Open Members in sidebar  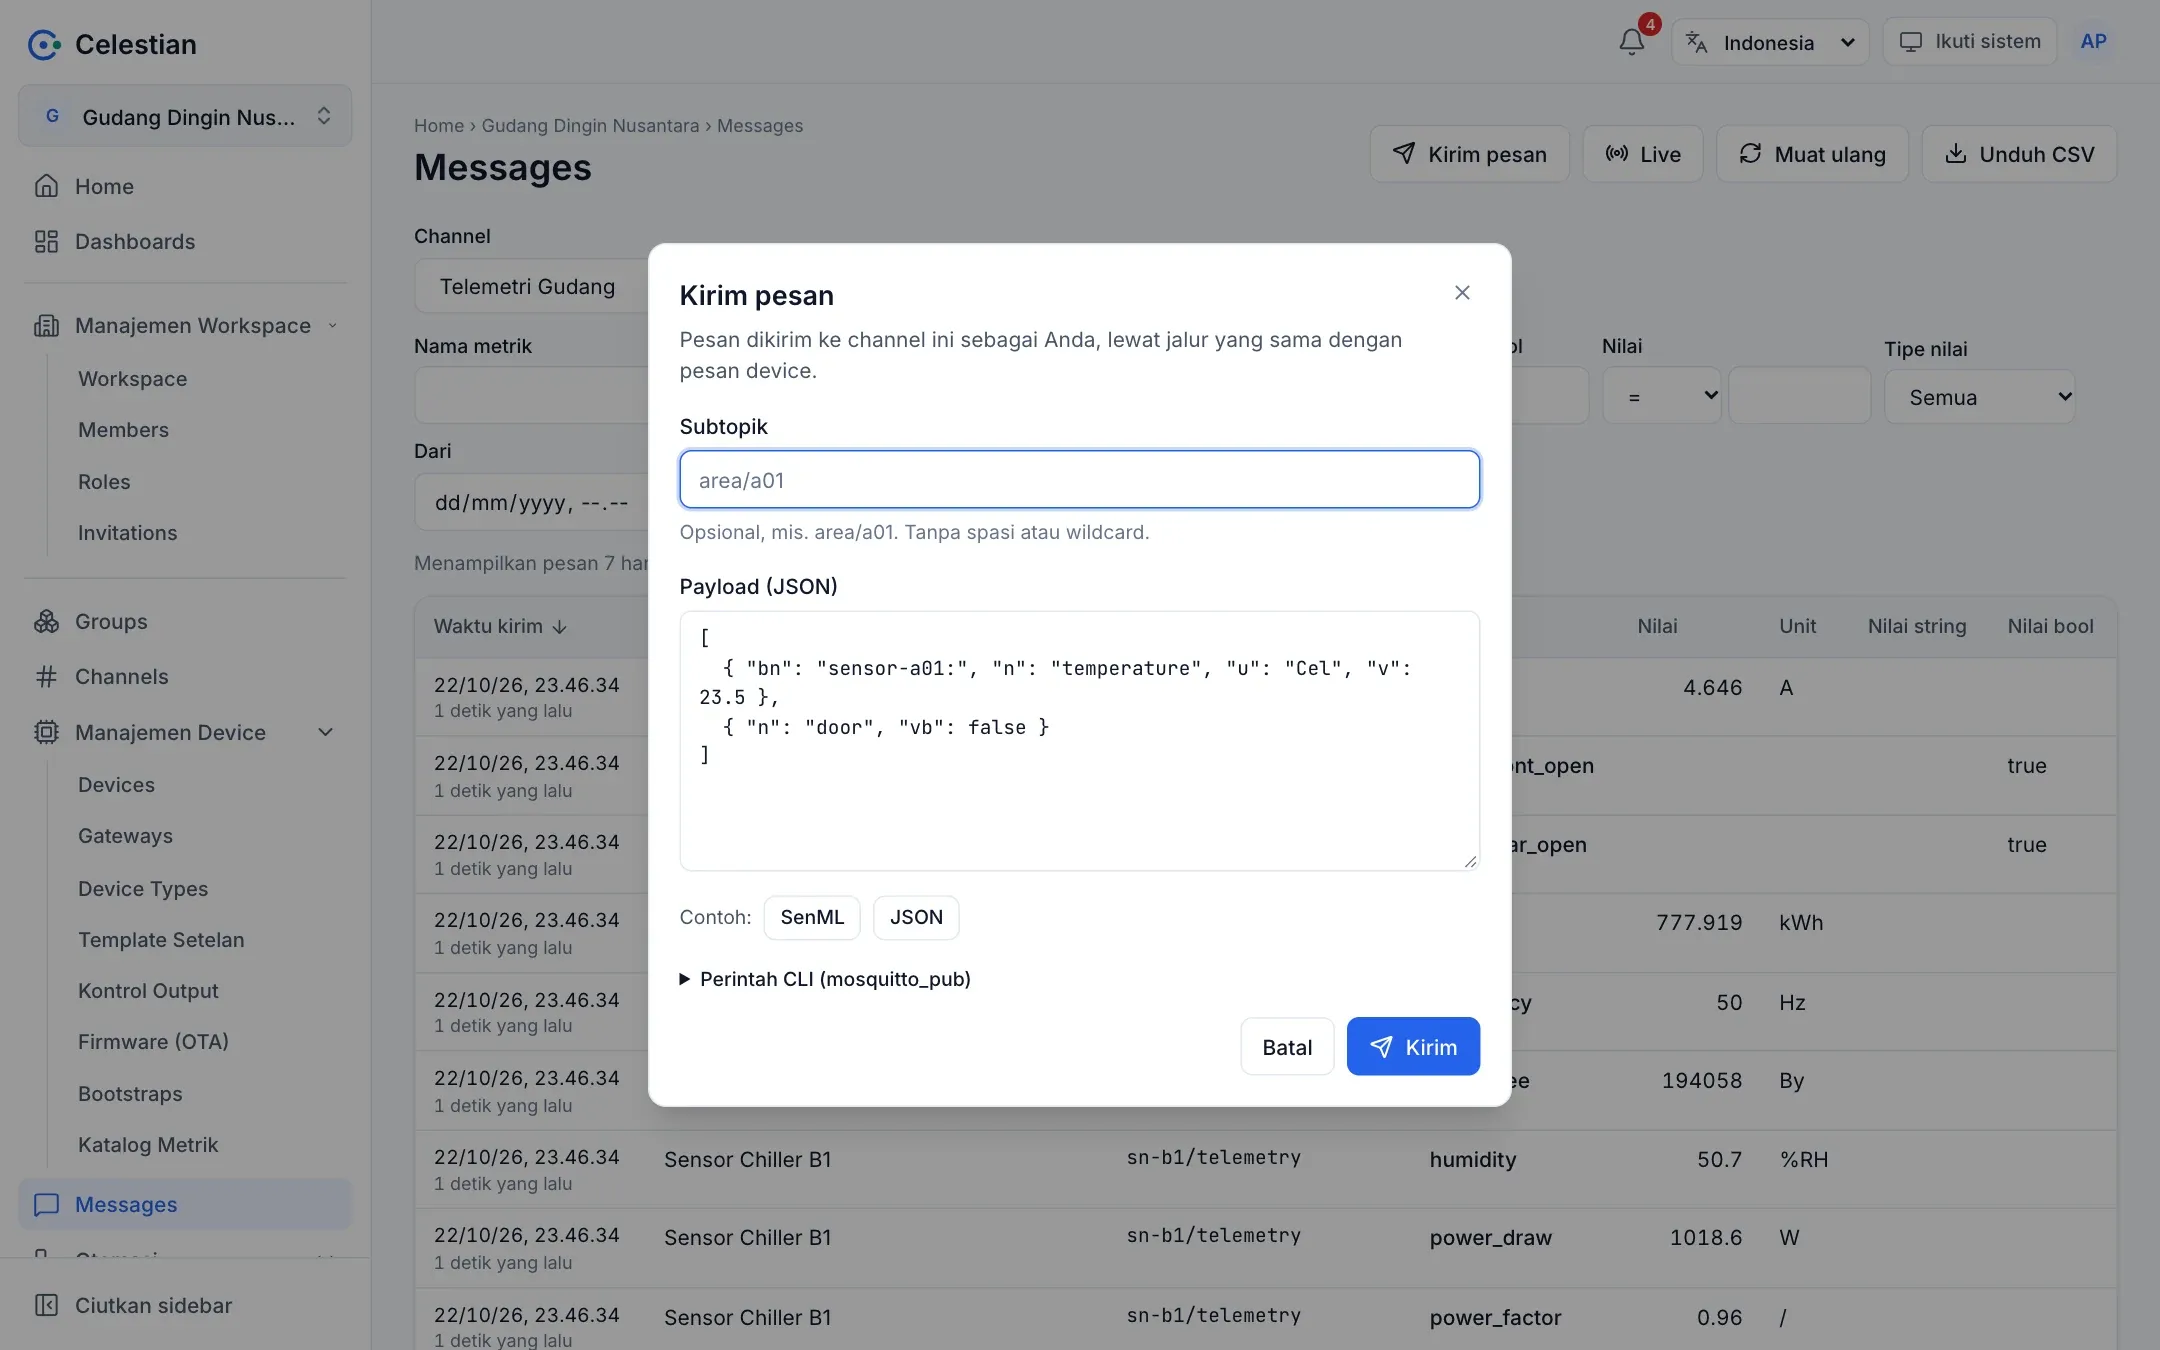123,430
